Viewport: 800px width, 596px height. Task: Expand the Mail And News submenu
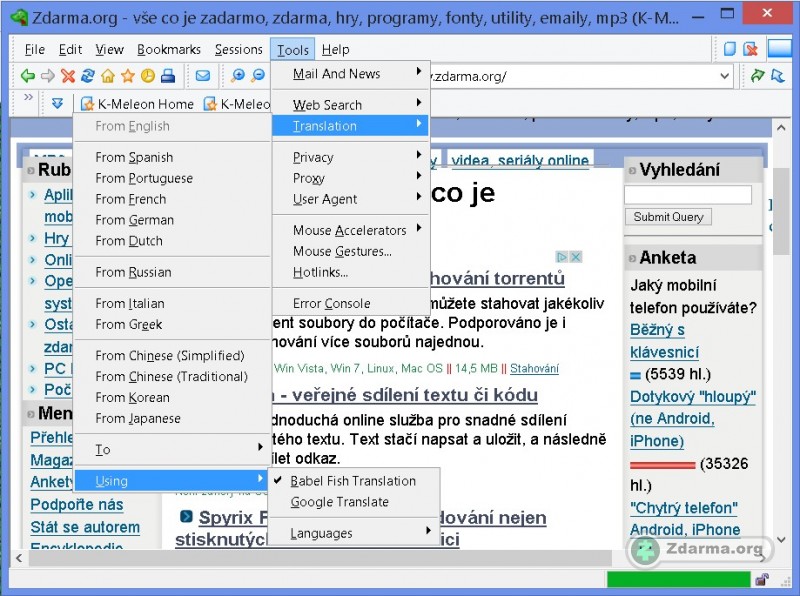pyautogui.click(x=351, y=74)
